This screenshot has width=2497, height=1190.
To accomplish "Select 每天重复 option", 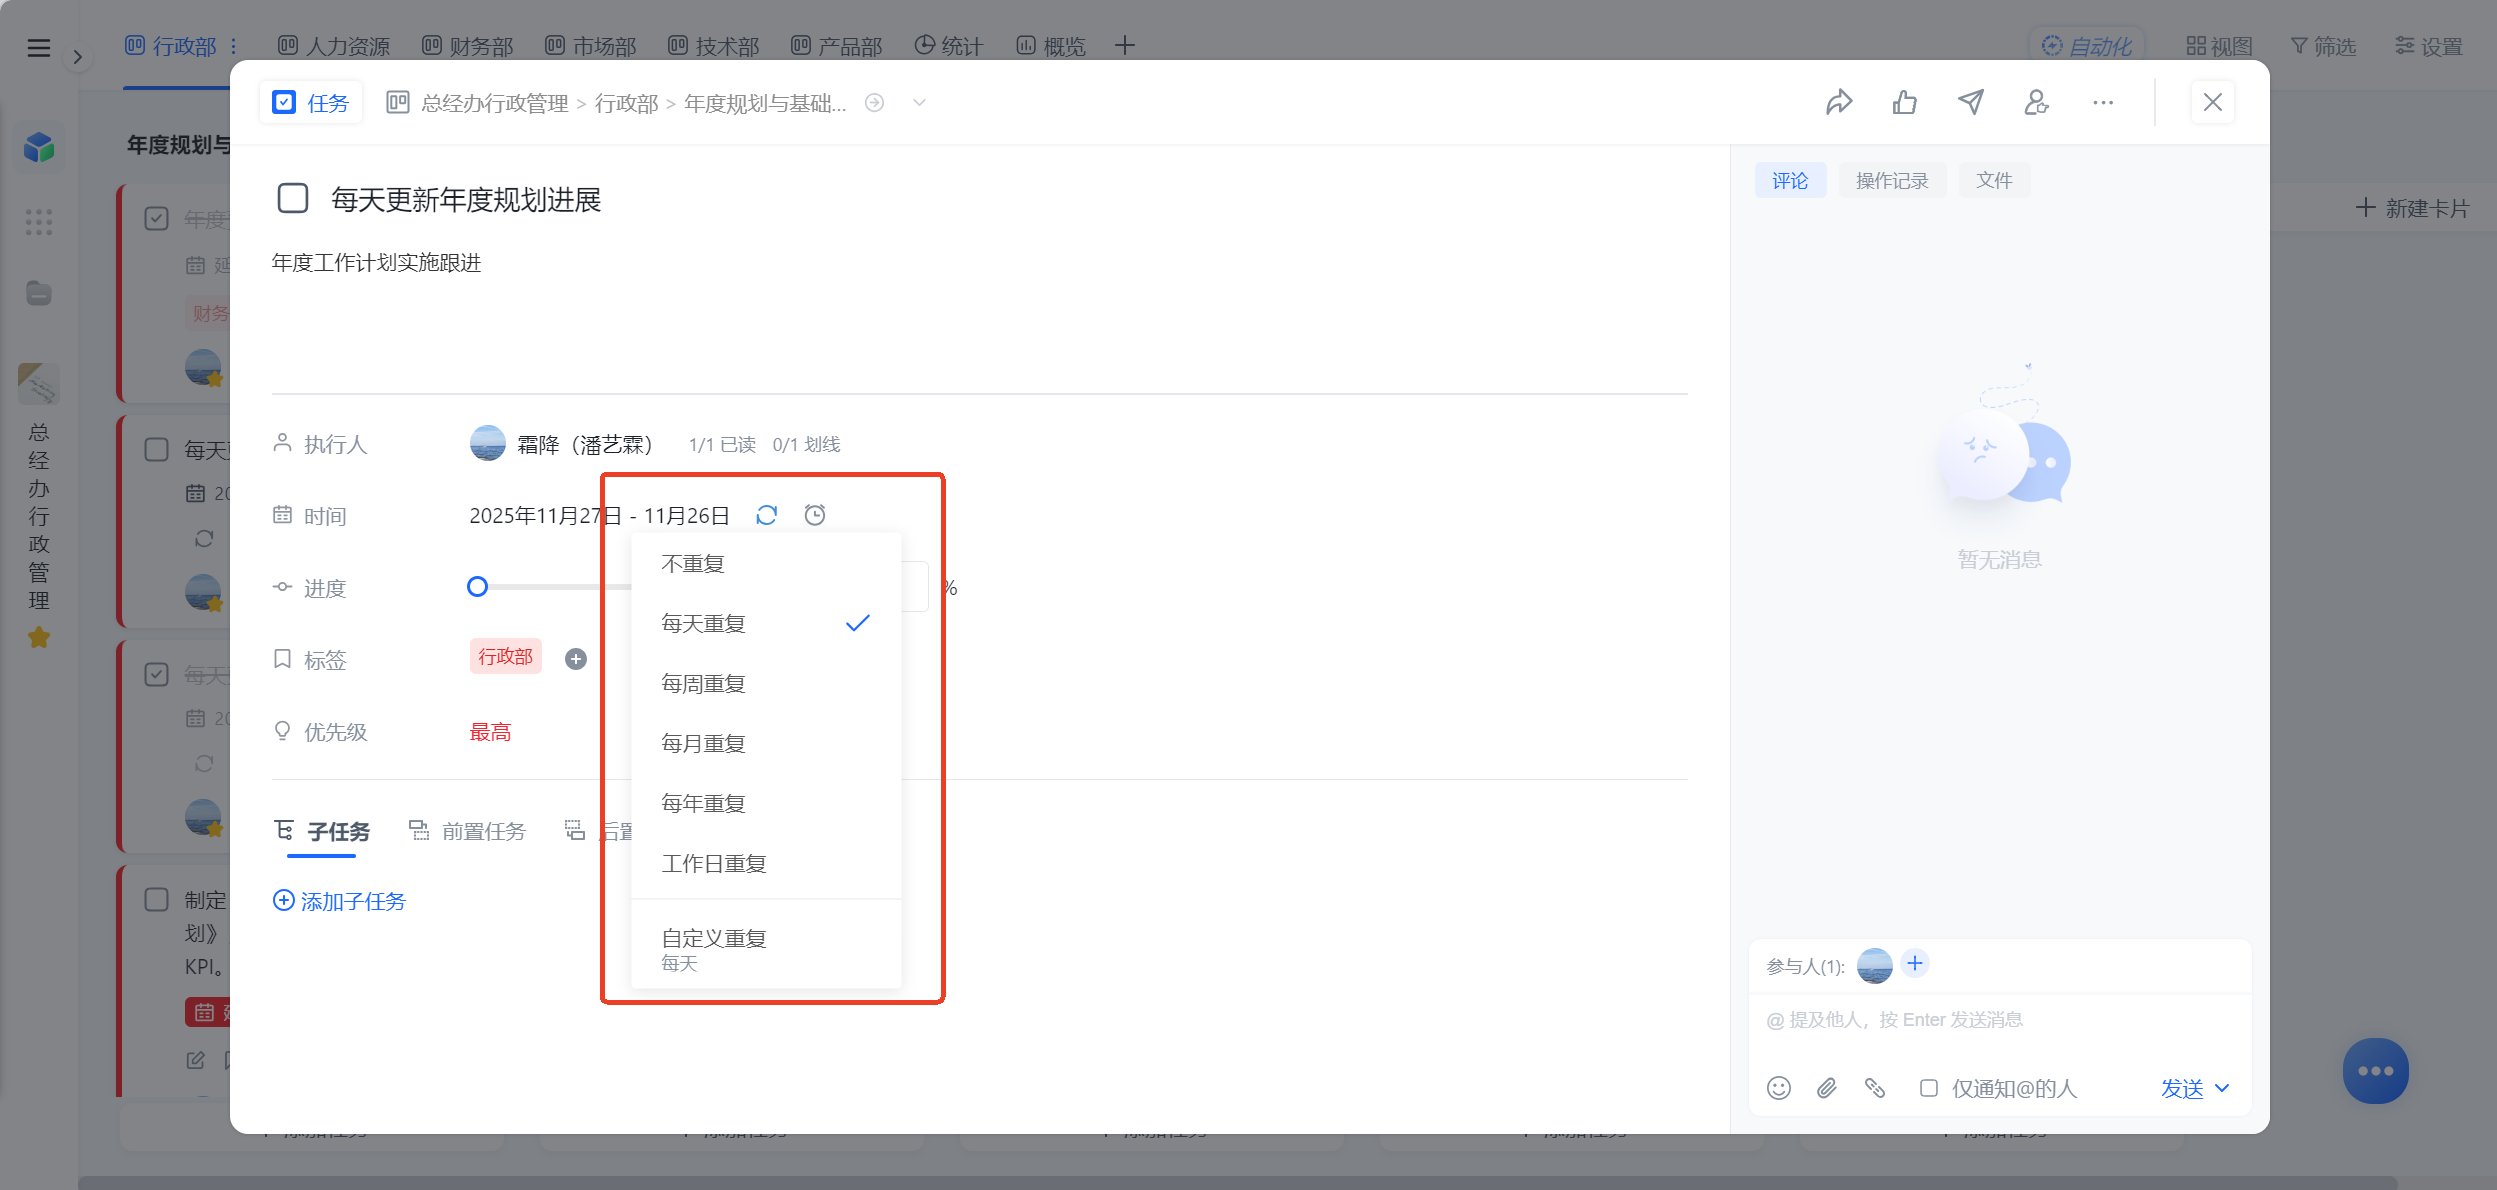I will [766, 624].
